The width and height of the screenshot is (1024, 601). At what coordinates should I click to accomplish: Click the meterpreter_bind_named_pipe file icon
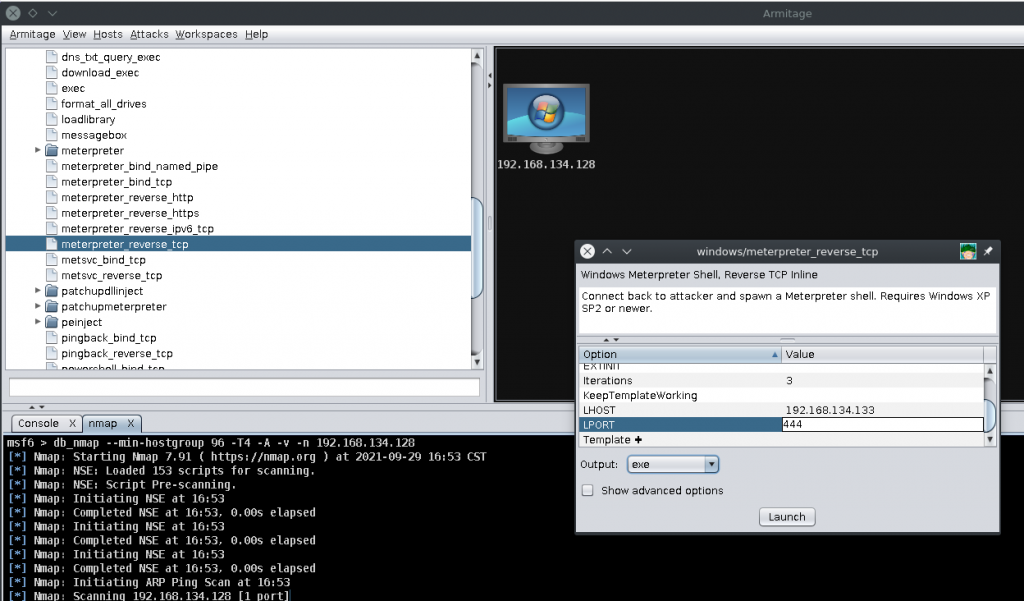tap(52, 166)
